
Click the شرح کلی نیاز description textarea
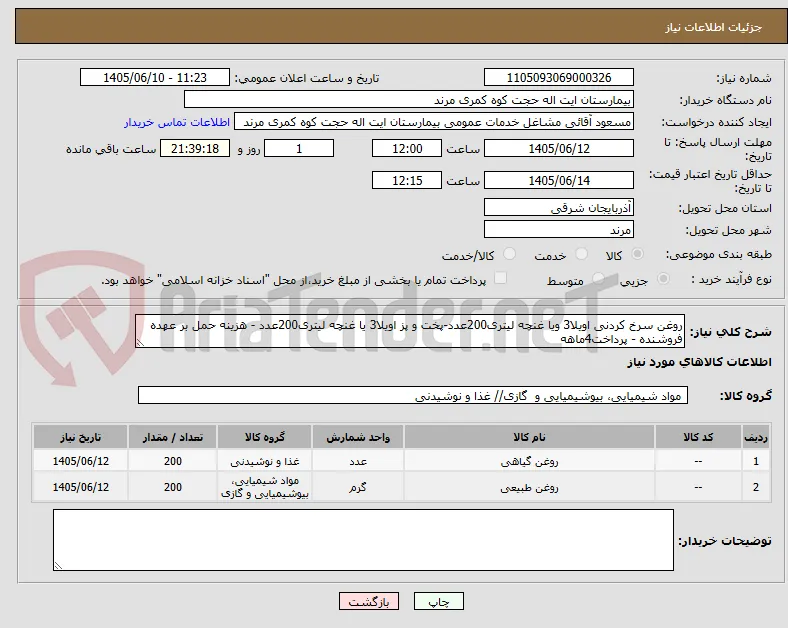pyautogui.click(x=410, y=332)
